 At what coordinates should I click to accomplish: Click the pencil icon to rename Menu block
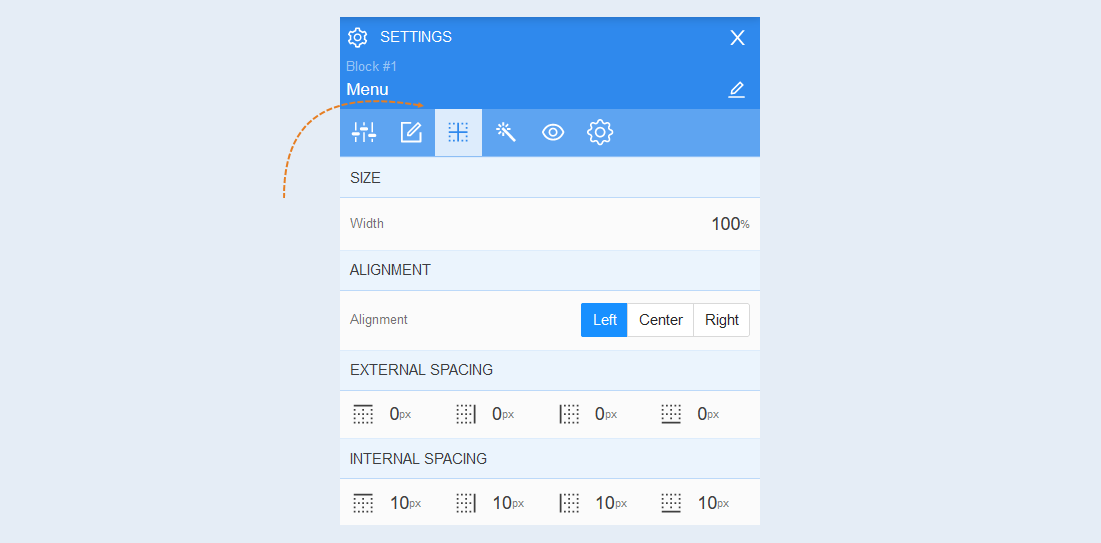coord(736,90)
